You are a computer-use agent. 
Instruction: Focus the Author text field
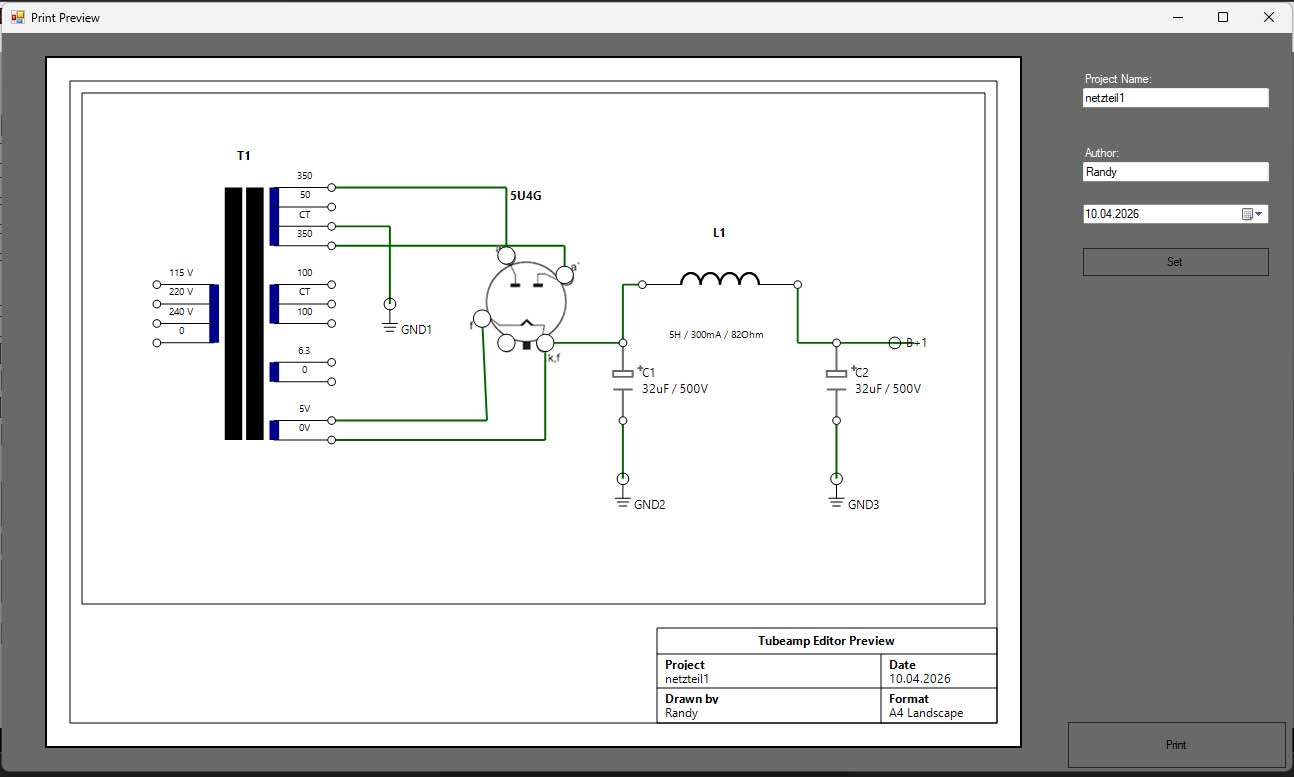[x=1175, y=172]
